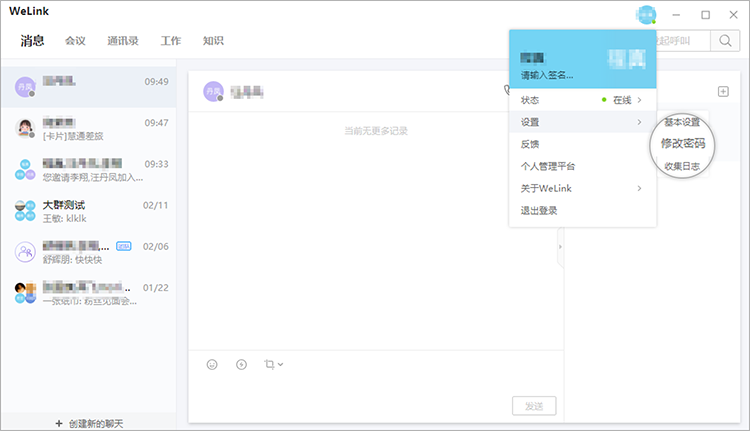
Task: Collapse the right side panel handle
Action: point(560,246)
